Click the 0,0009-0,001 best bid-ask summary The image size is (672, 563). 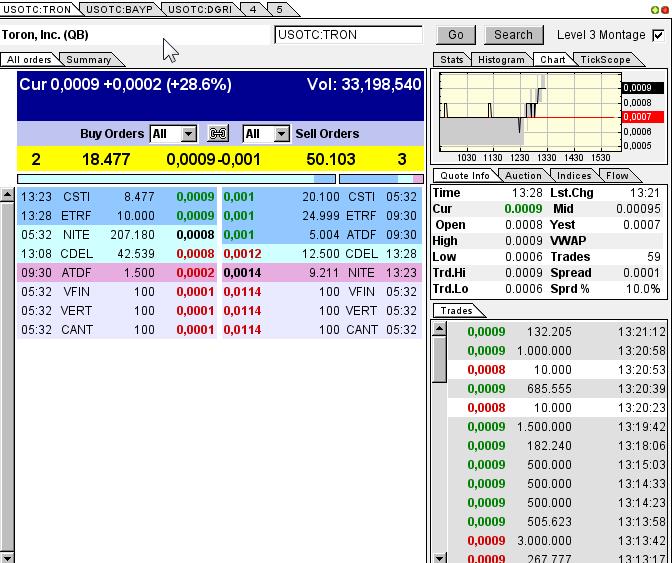tap(213, 159)
